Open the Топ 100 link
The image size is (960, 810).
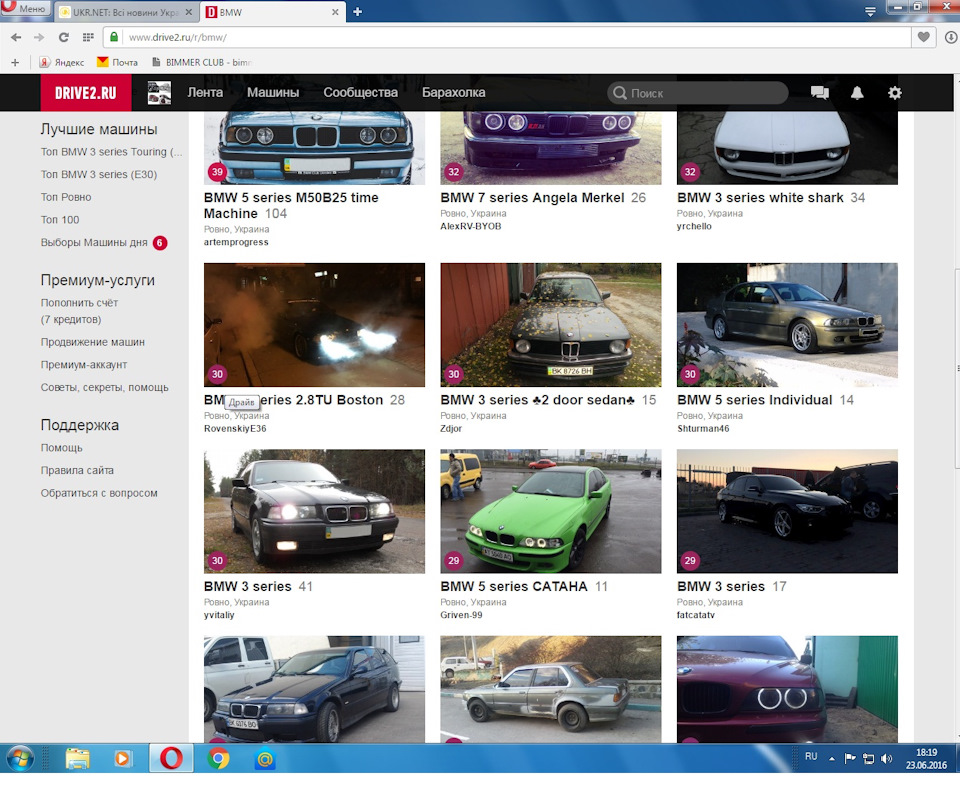60,220
